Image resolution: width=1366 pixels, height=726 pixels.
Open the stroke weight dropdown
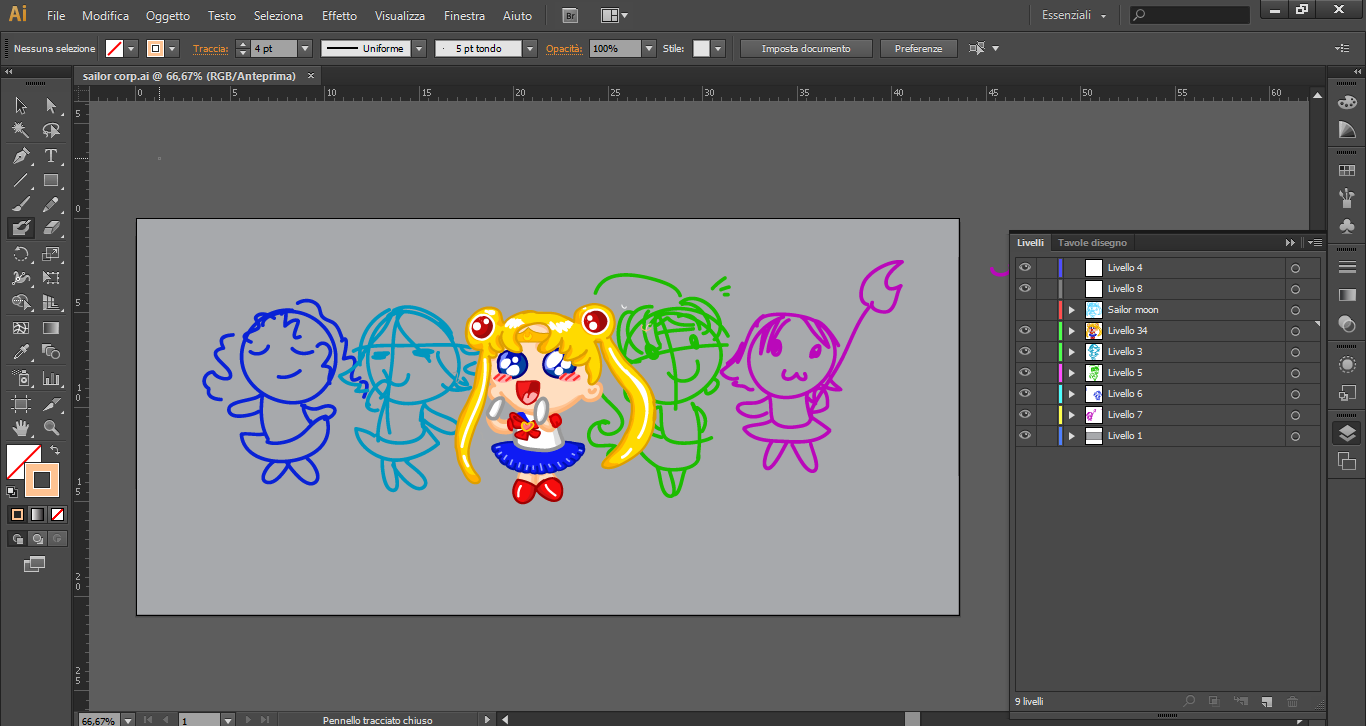pyautogui.click(x=305, y=48)
